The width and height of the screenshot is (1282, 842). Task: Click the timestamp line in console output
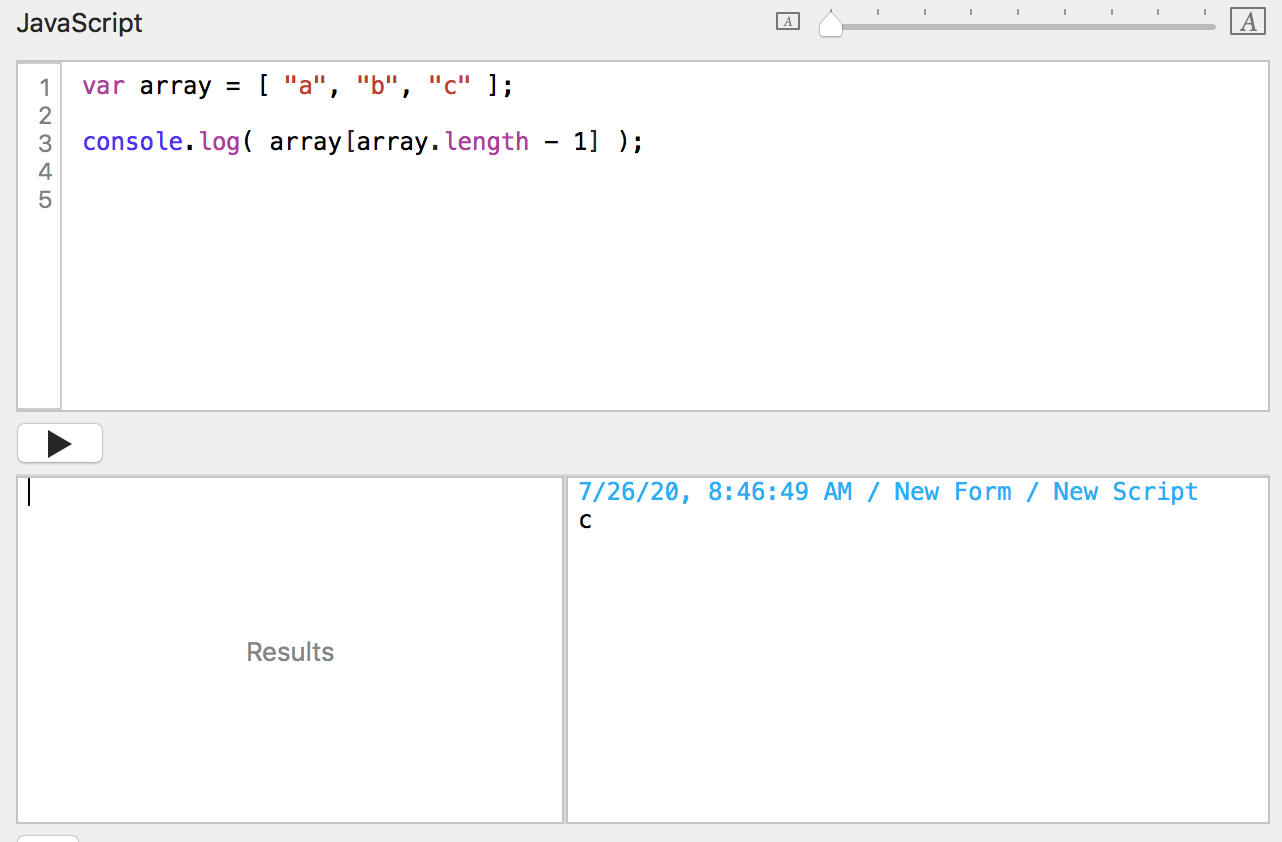point(887,492)
